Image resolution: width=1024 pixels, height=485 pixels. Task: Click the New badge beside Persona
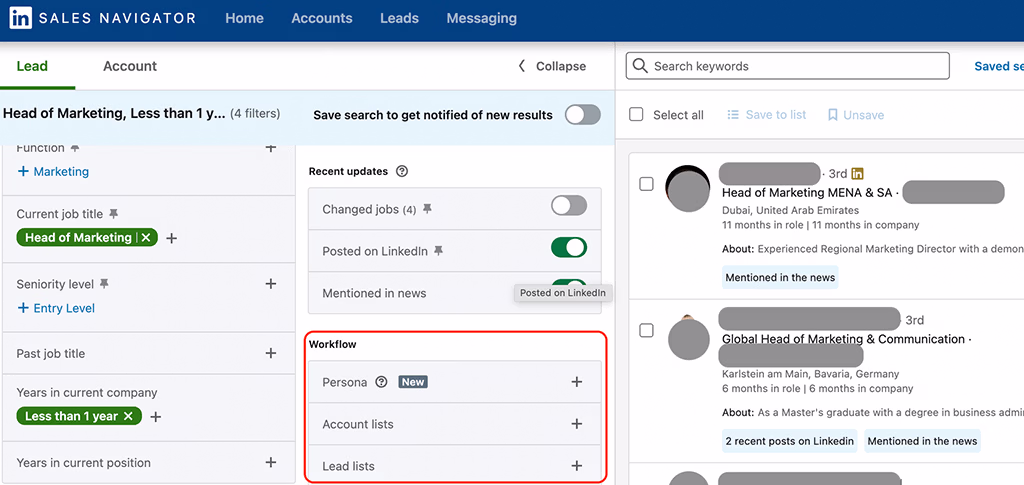pyautogui.click(x=413, y=382)
